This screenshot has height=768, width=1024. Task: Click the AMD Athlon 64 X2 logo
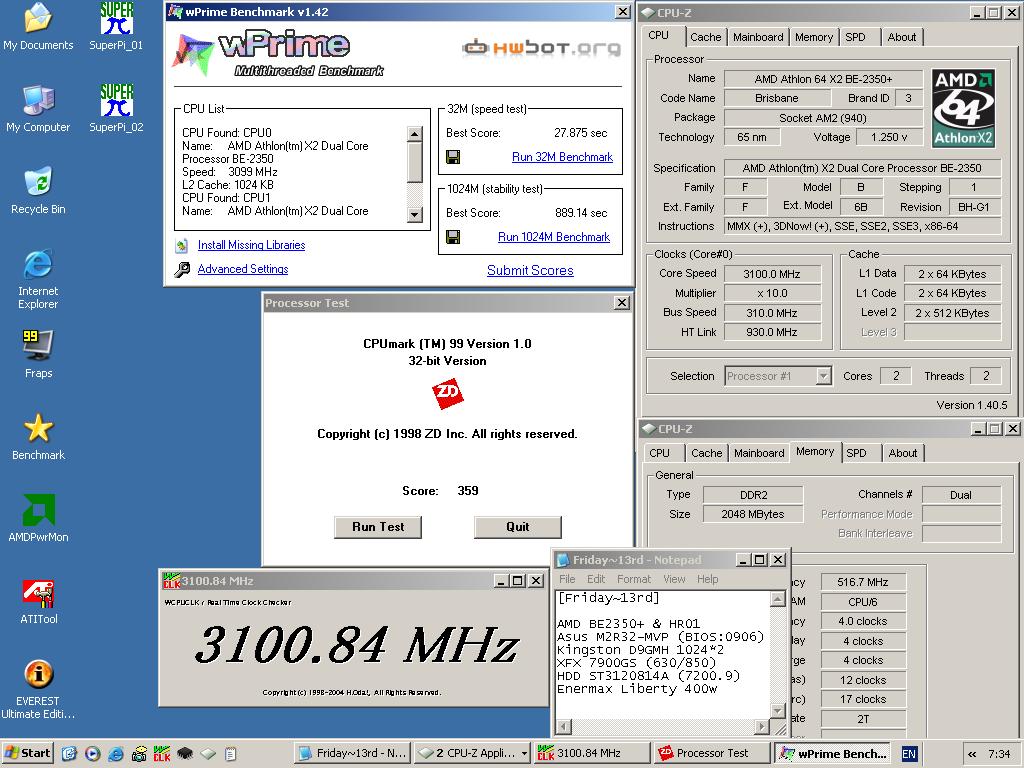pyautogui.click(x=963, y=108)
